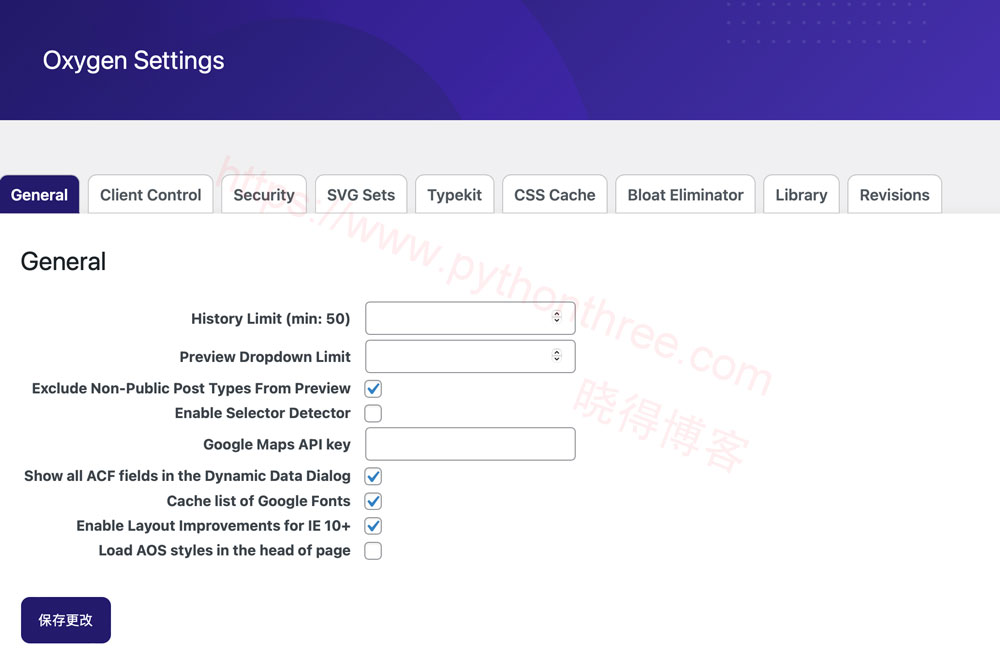The height and width of the screenshot is (648, 1000).
Task: Click the 'History Limit (min: 50)' label
Action: point(270,318)
